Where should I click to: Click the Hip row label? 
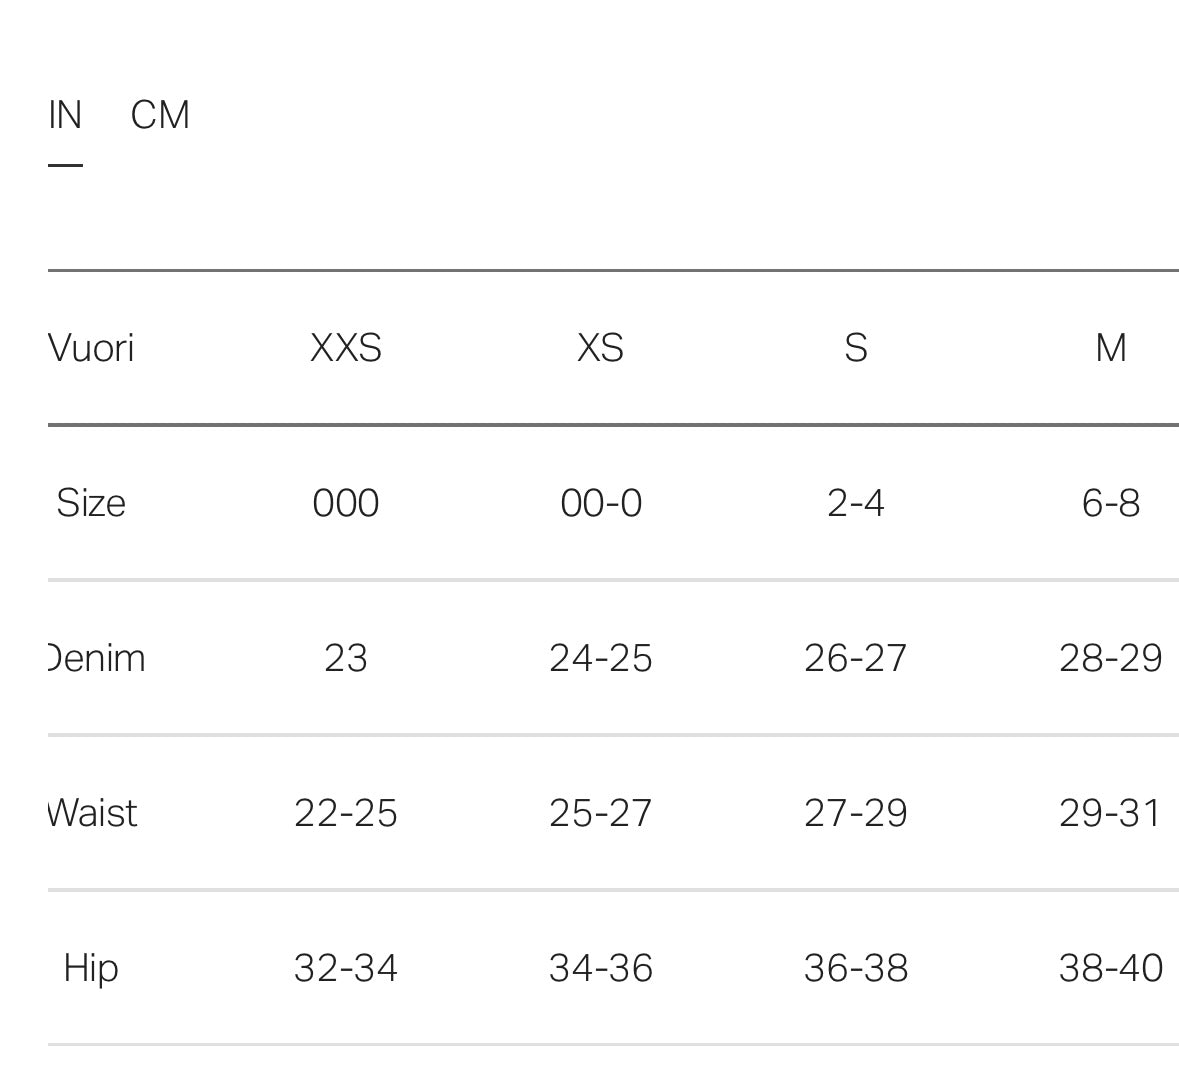coord(91,968)
